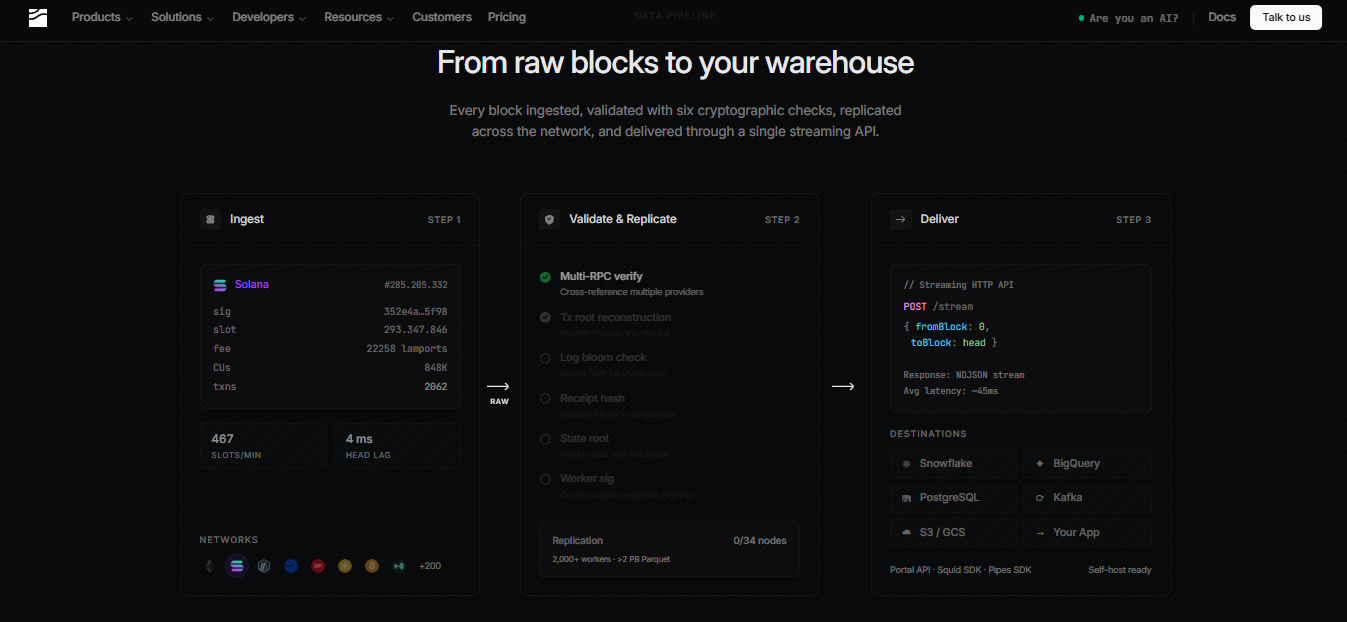Open the Customers page
Viewport: 1347px width, 622px height.
click(x=442, y=17)
